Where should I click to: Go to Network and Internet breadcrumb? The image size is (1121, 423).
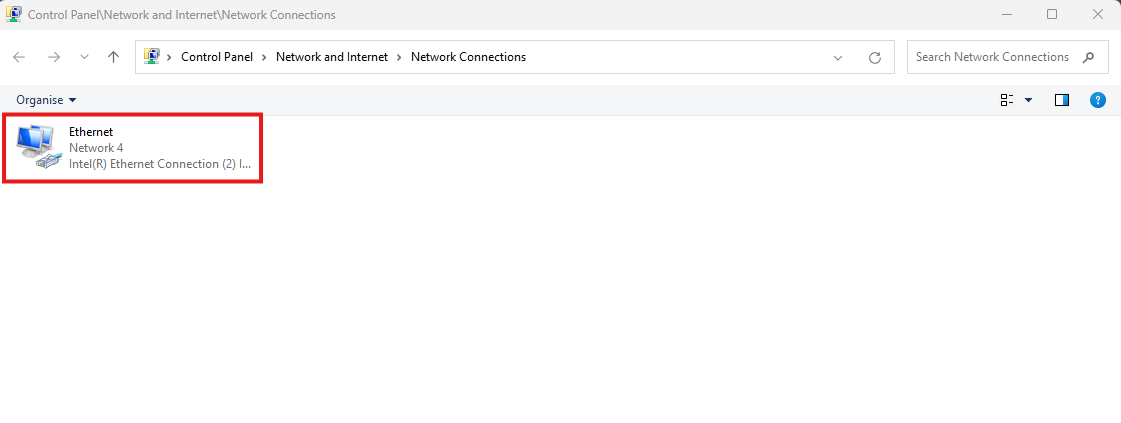pos(331,57)
